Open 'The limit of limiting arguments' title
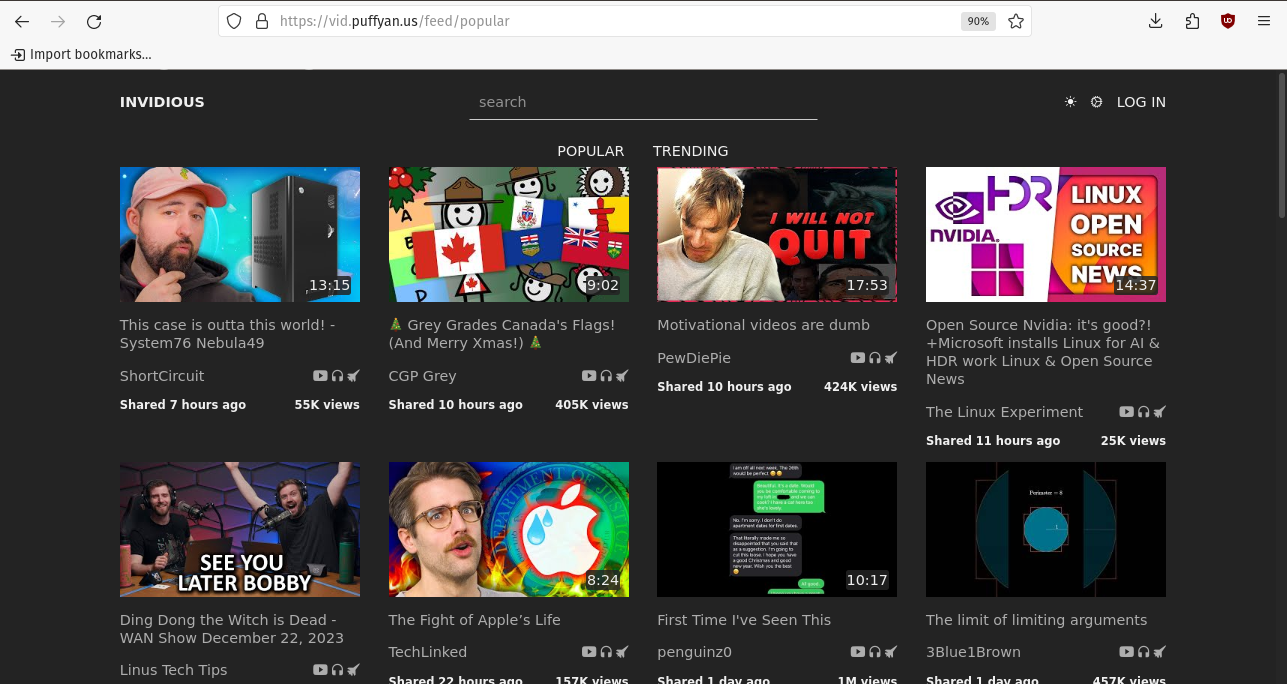The image size is (1287, 684). (x=1036, y=620)
